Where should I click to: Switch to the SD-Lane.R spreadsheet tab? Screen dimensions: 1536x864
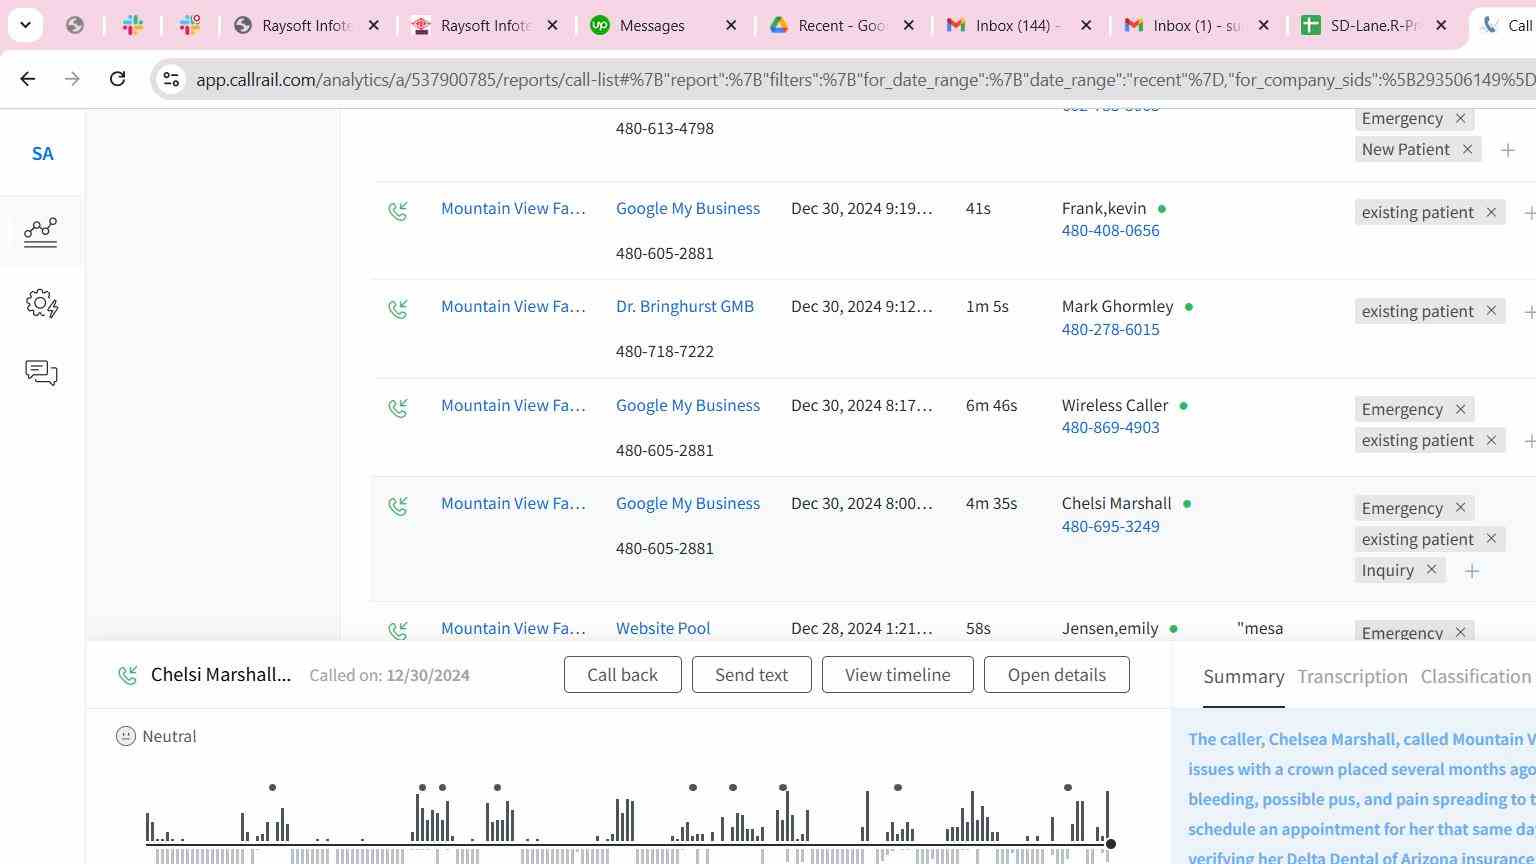pyautogui.click(x=1375, y=25)
